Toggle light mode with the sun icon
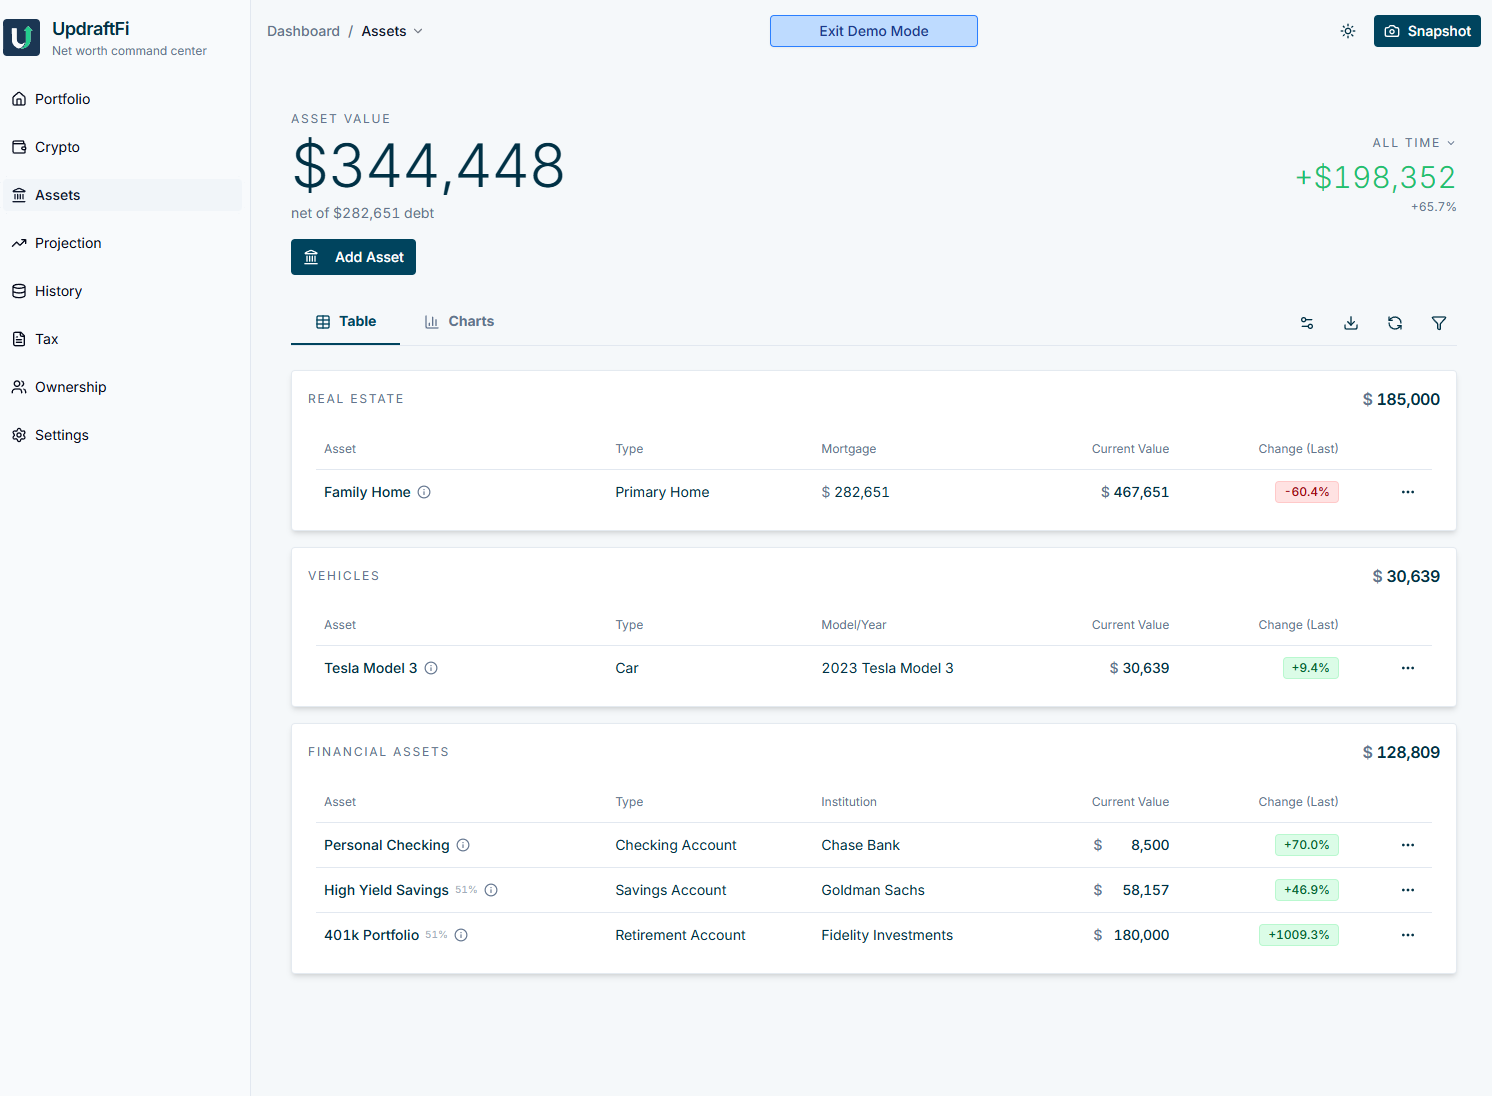1492x1096 pixels. pyautogui.click(x=1347, y=31)
